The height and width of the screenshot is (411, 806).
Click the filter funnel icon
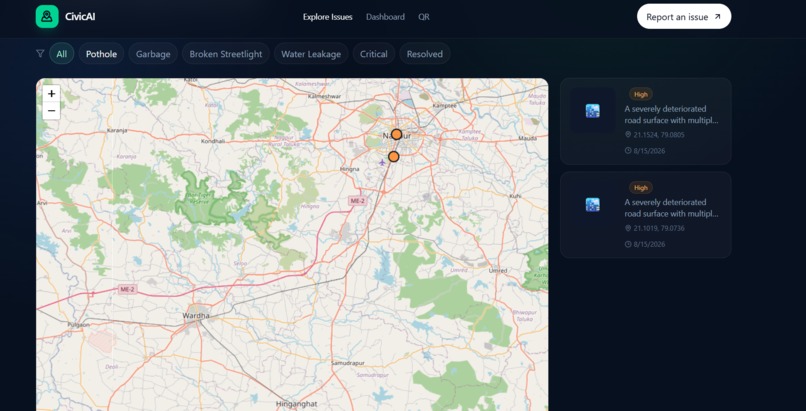pos(40,53)
